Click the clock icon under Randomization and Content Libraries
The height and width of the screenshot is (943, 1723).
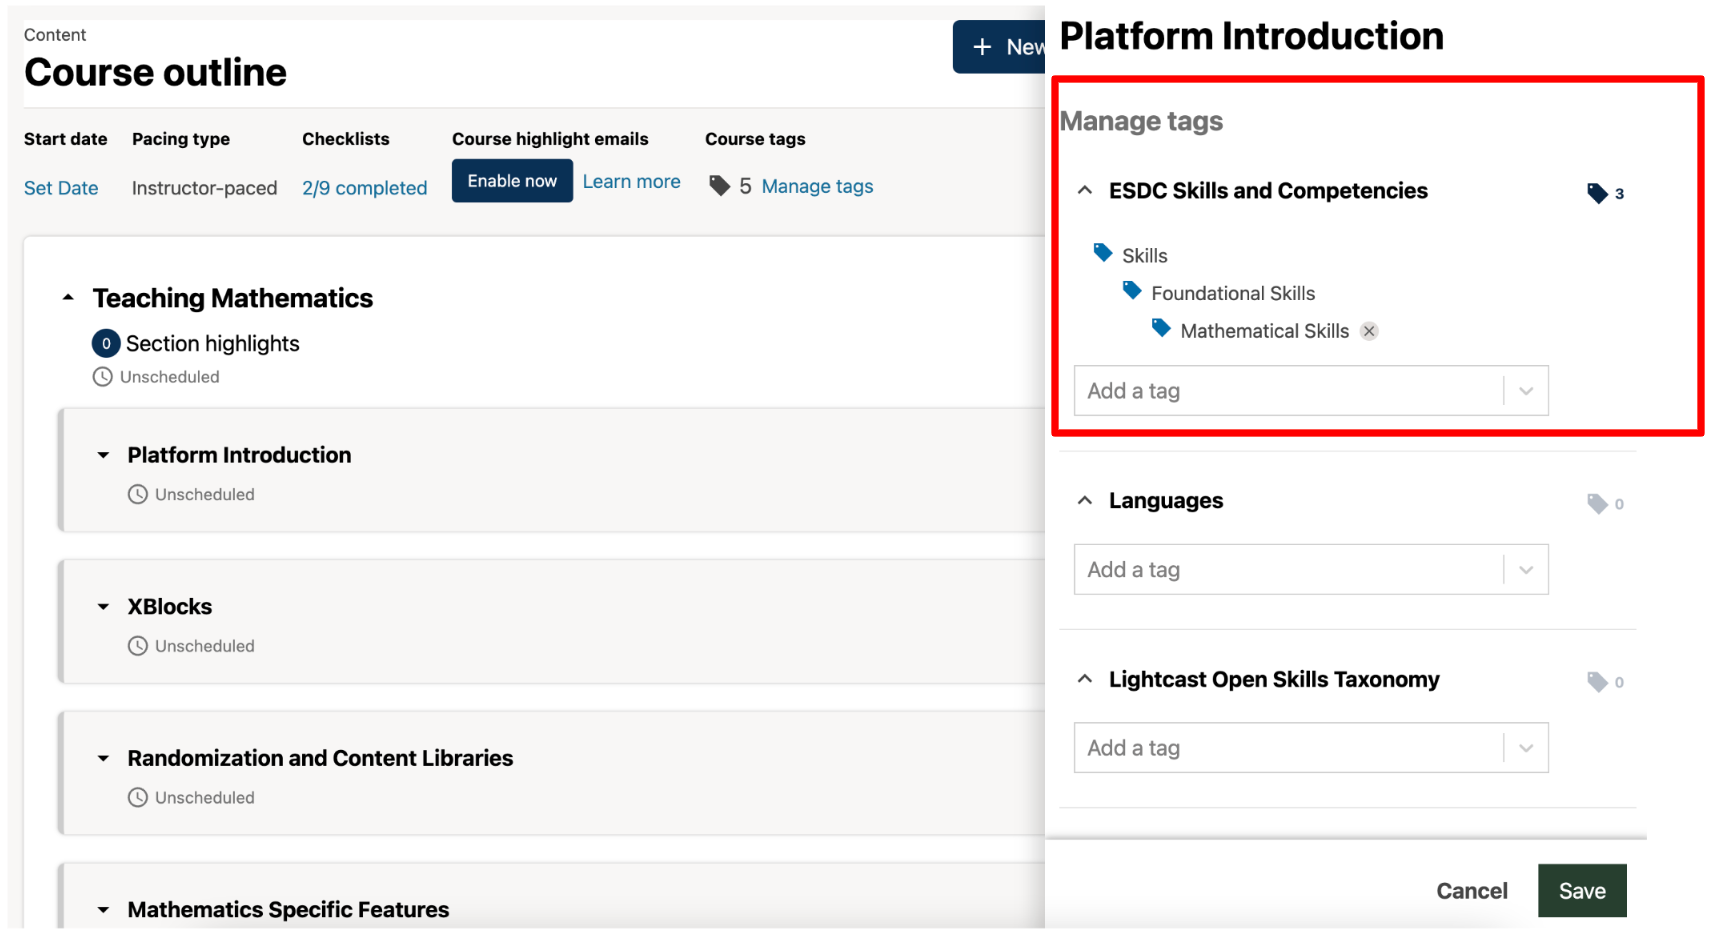[138, 797]
